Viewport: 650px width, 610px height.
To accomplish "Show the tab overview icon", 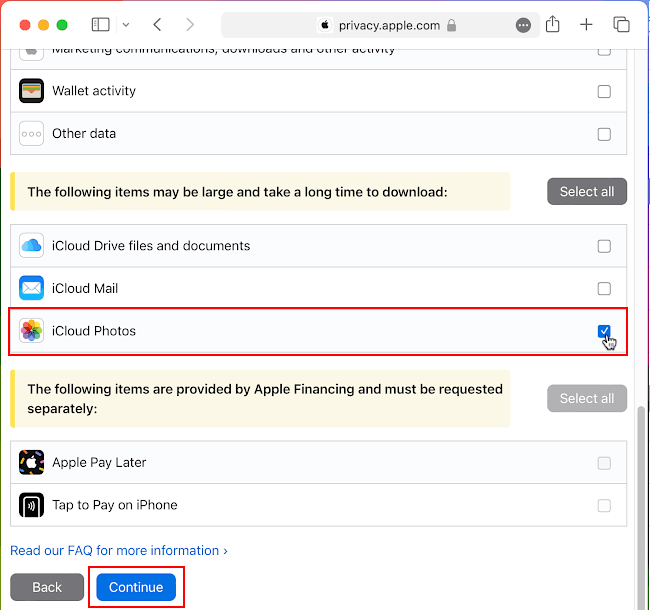I will (621, 25).
